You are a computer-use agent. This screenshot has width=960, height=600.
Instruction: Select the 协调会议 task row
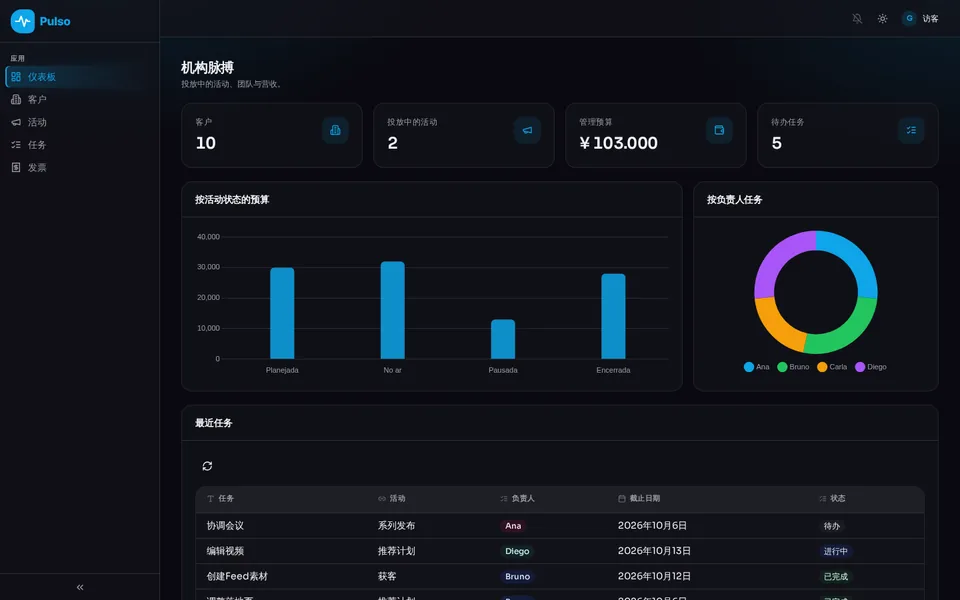pos(560,525)
